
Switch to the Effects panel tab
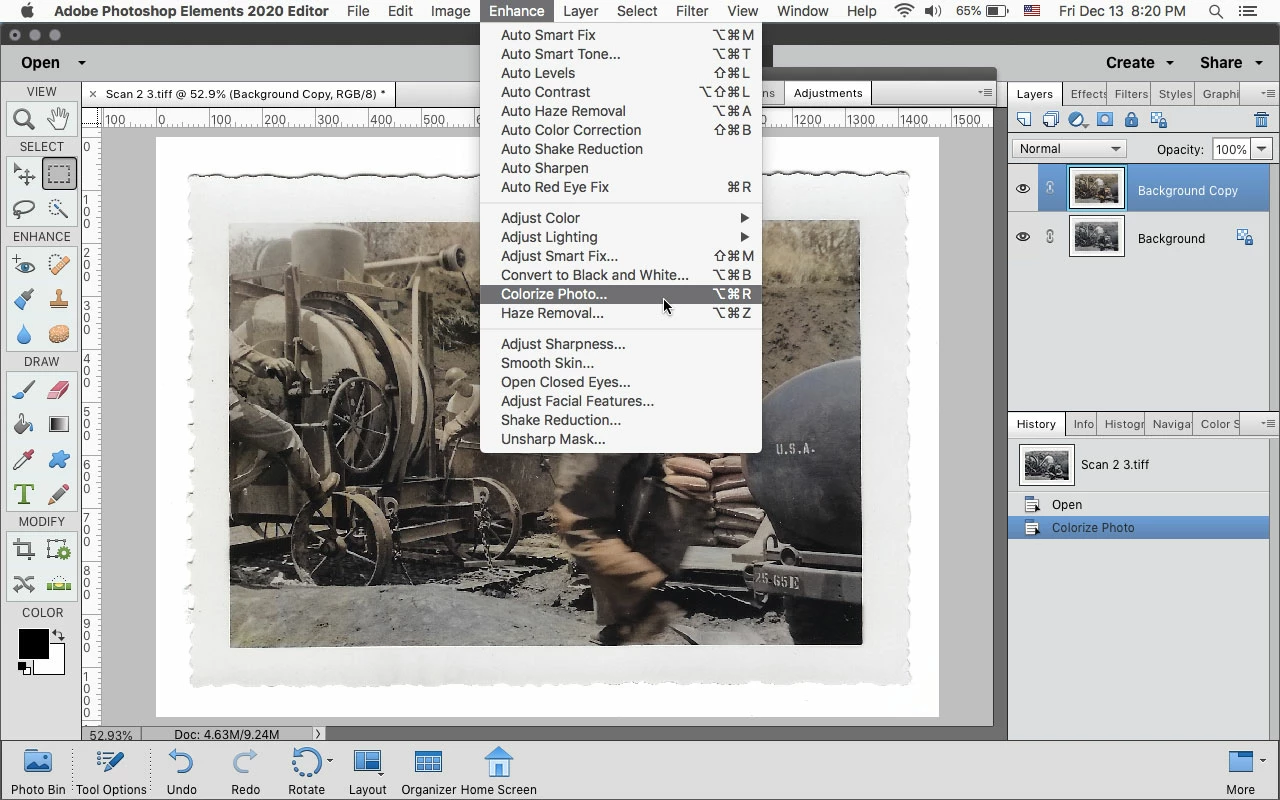coord(1087,94)
